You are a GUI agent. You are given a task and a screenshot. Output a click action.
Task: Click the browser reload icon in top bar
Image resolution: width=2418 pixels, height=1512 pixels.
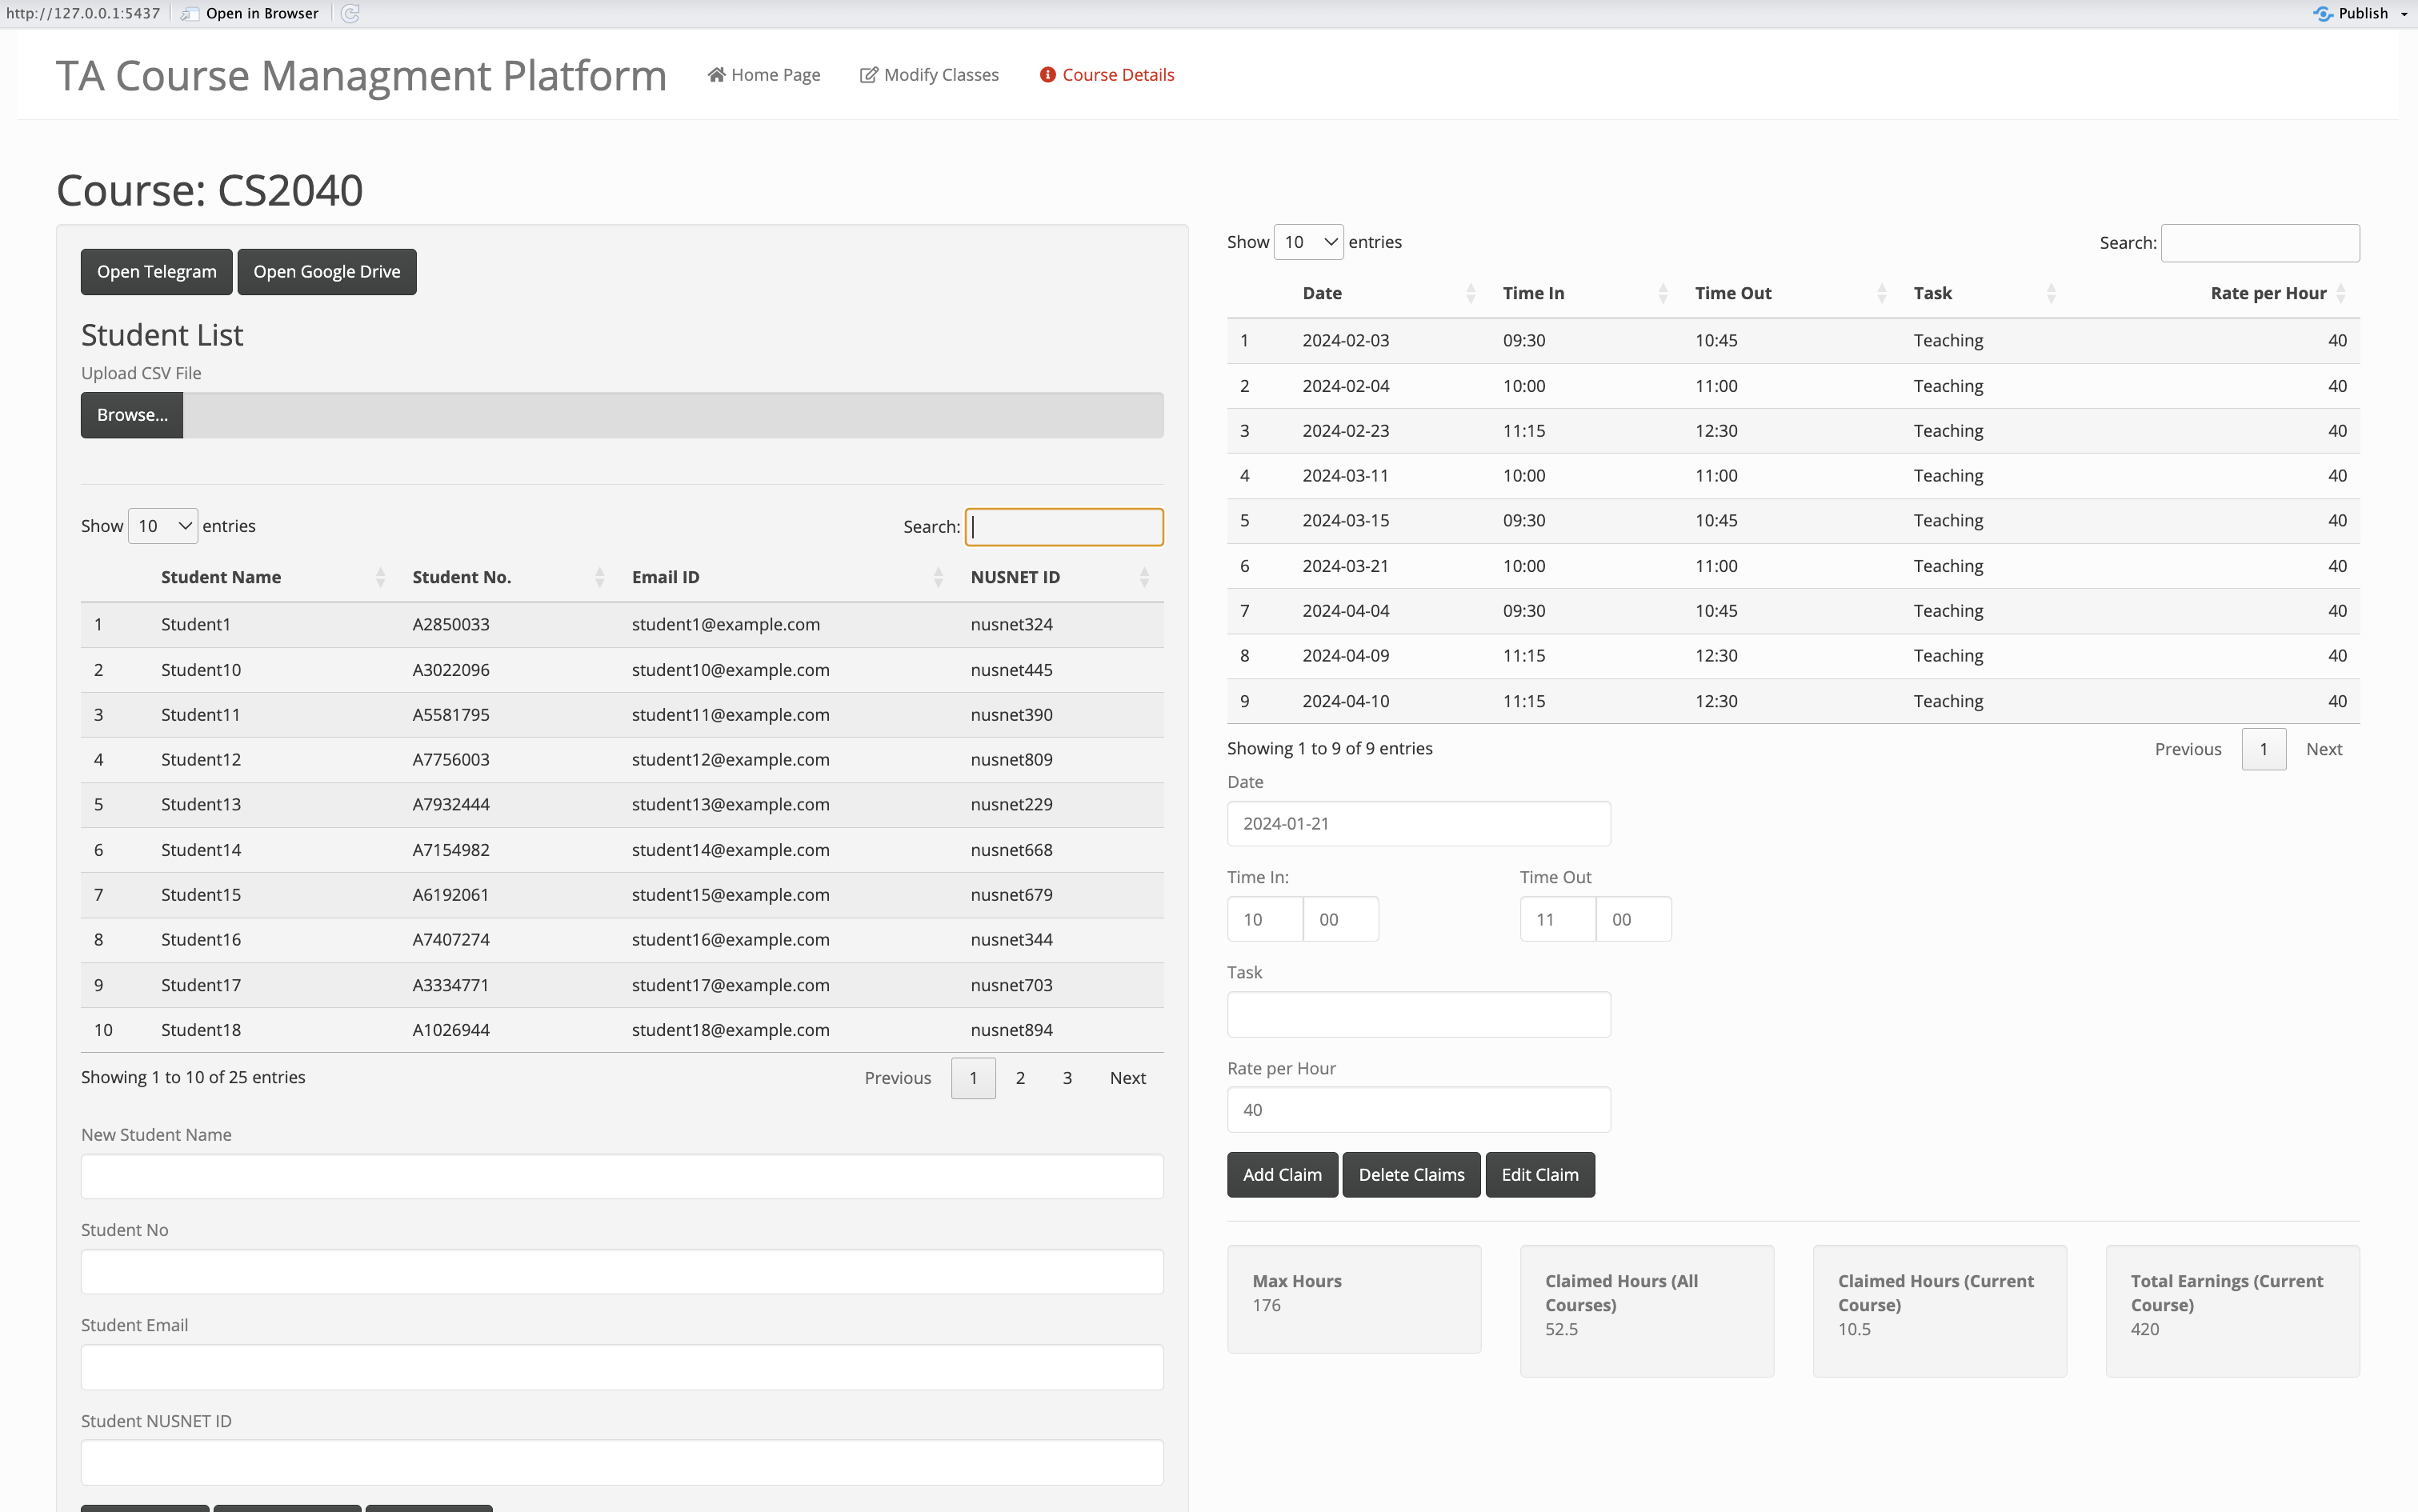point(350,13)
